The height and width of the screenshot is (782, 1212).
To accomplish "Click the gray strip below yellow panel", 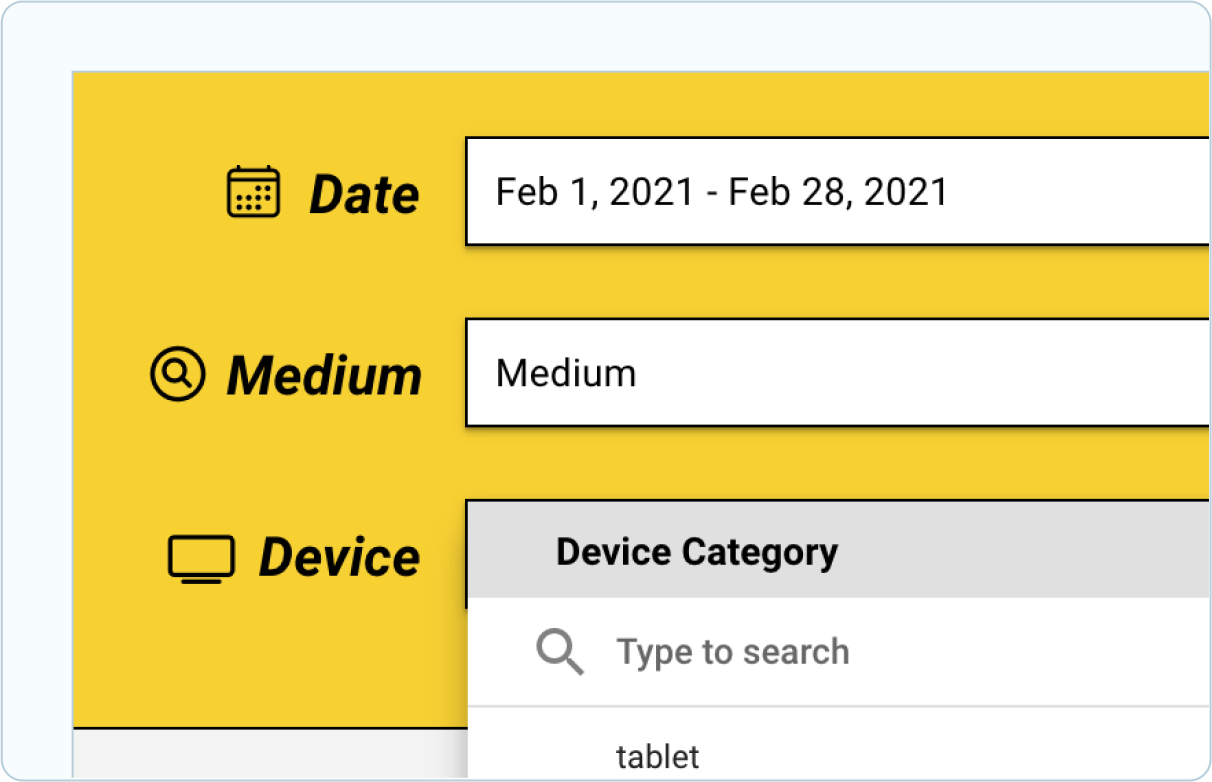I will point(270,753).
